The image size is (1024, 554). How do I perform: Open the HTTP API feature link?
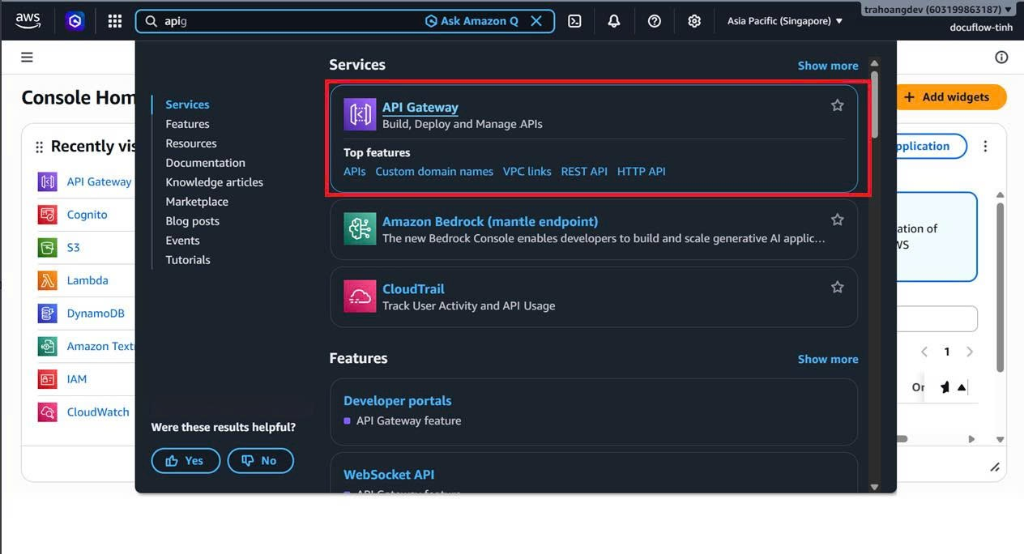[641, 171]
